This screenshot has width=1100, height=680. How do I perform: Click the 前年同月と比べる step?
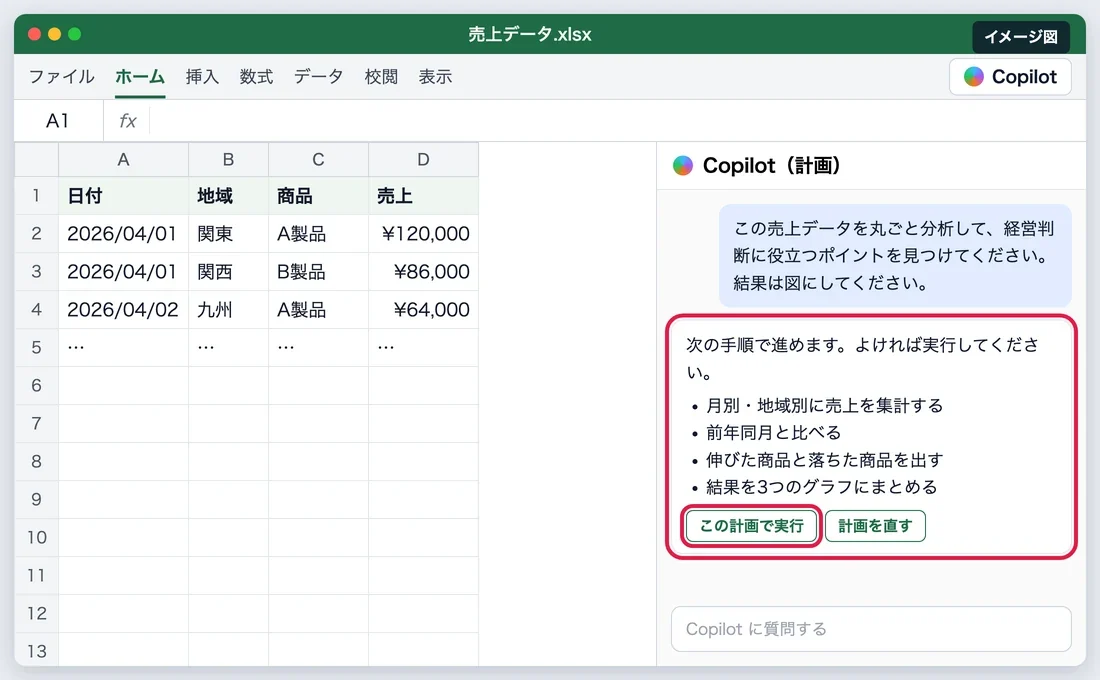(x=773, y=432)
